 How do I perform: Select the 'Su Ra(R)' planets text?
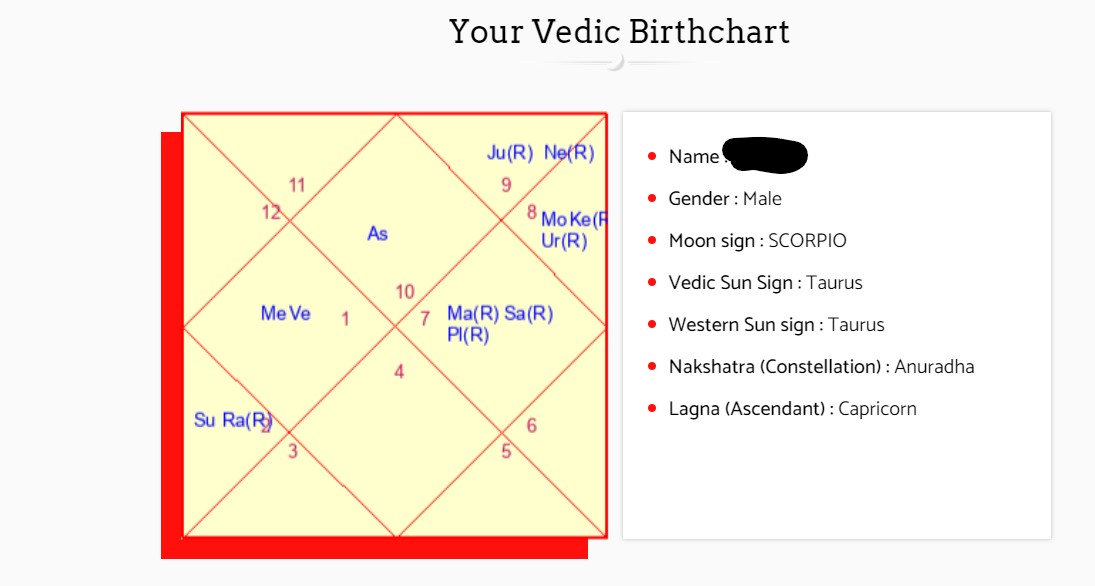pyautogui.click(x=233, y=420)
